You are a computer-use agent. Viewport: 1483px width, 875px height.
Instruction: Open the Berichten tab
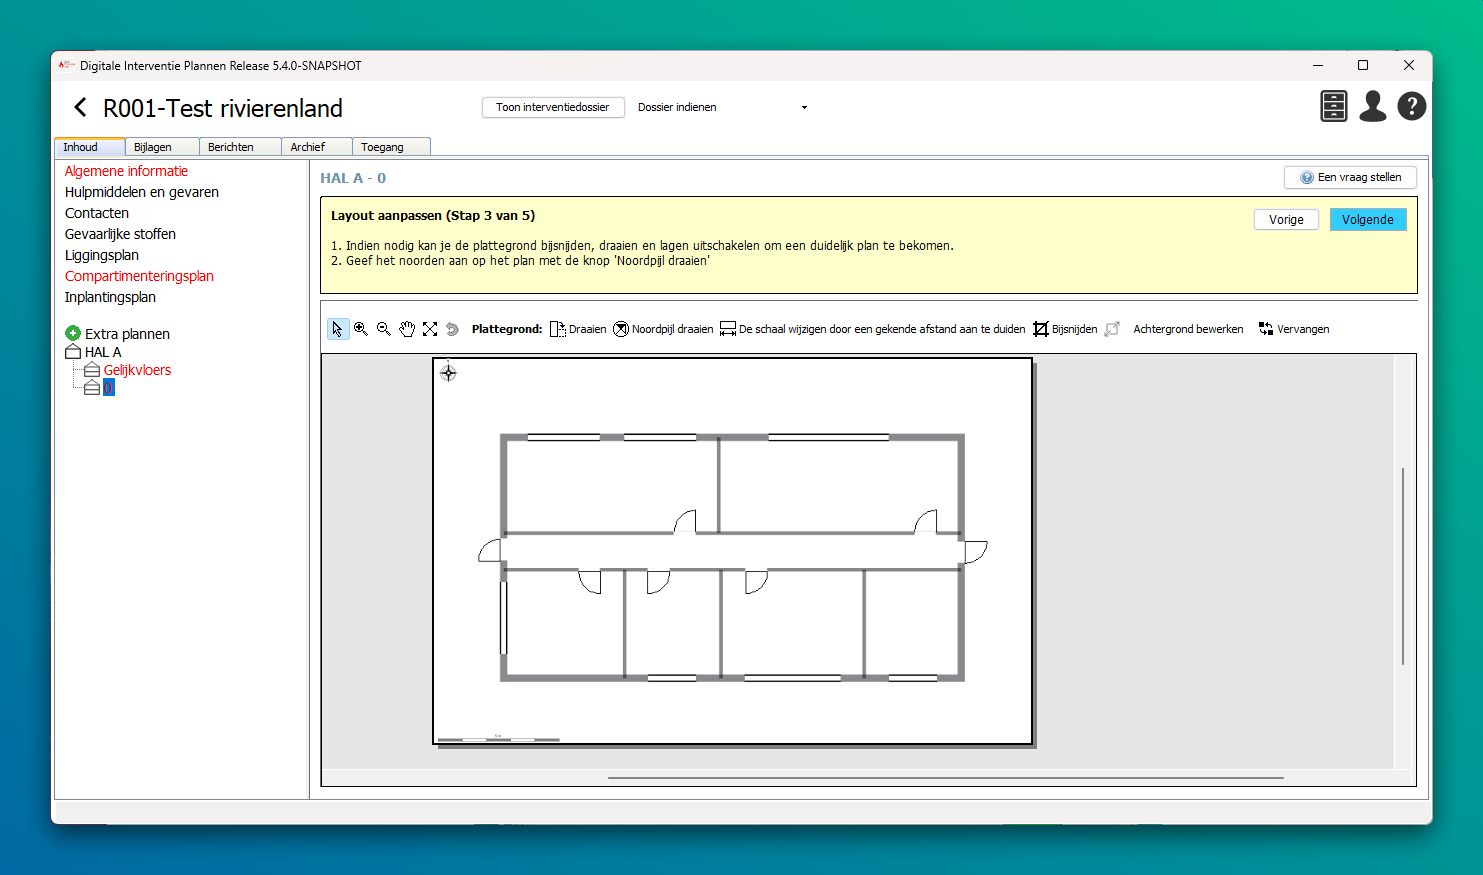240,147
